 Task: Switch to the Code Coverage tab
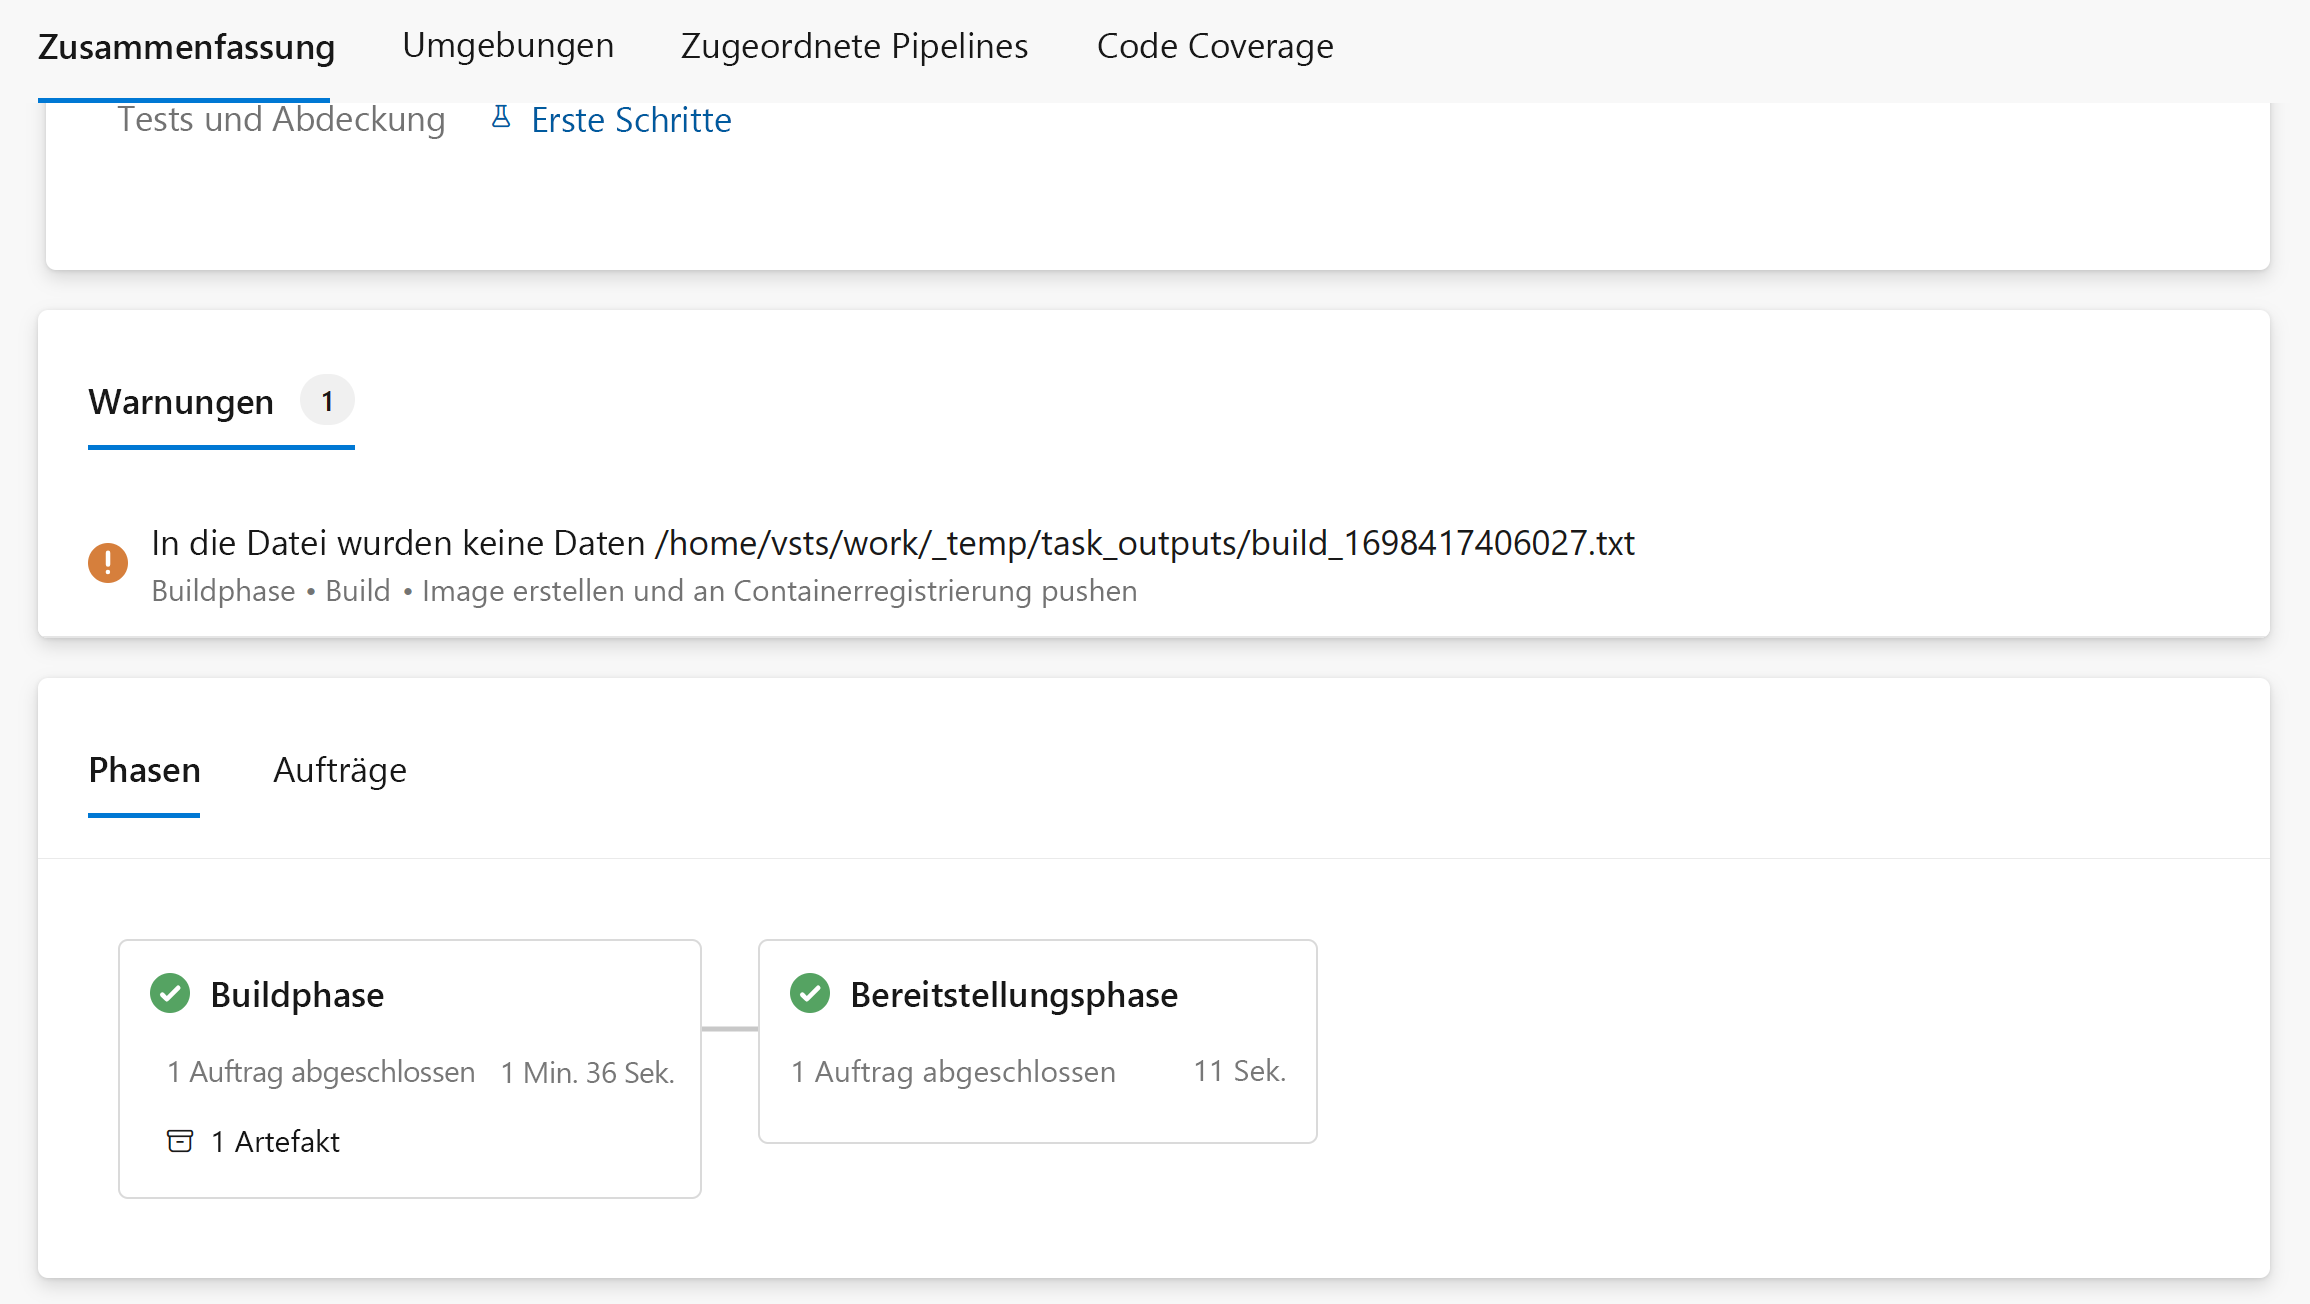point(1215,46)
